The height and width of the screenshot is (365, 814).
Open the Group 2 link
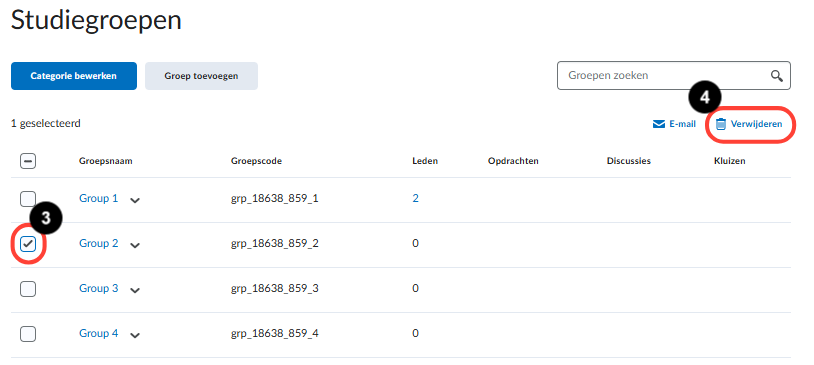(99, 243)
